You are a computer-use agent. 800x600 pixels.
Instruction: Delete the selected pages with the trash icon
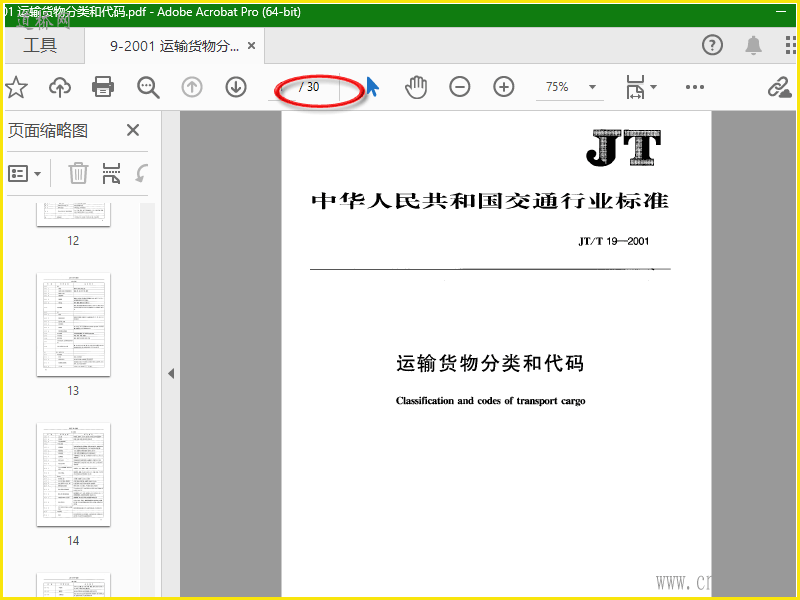point(78,173)
